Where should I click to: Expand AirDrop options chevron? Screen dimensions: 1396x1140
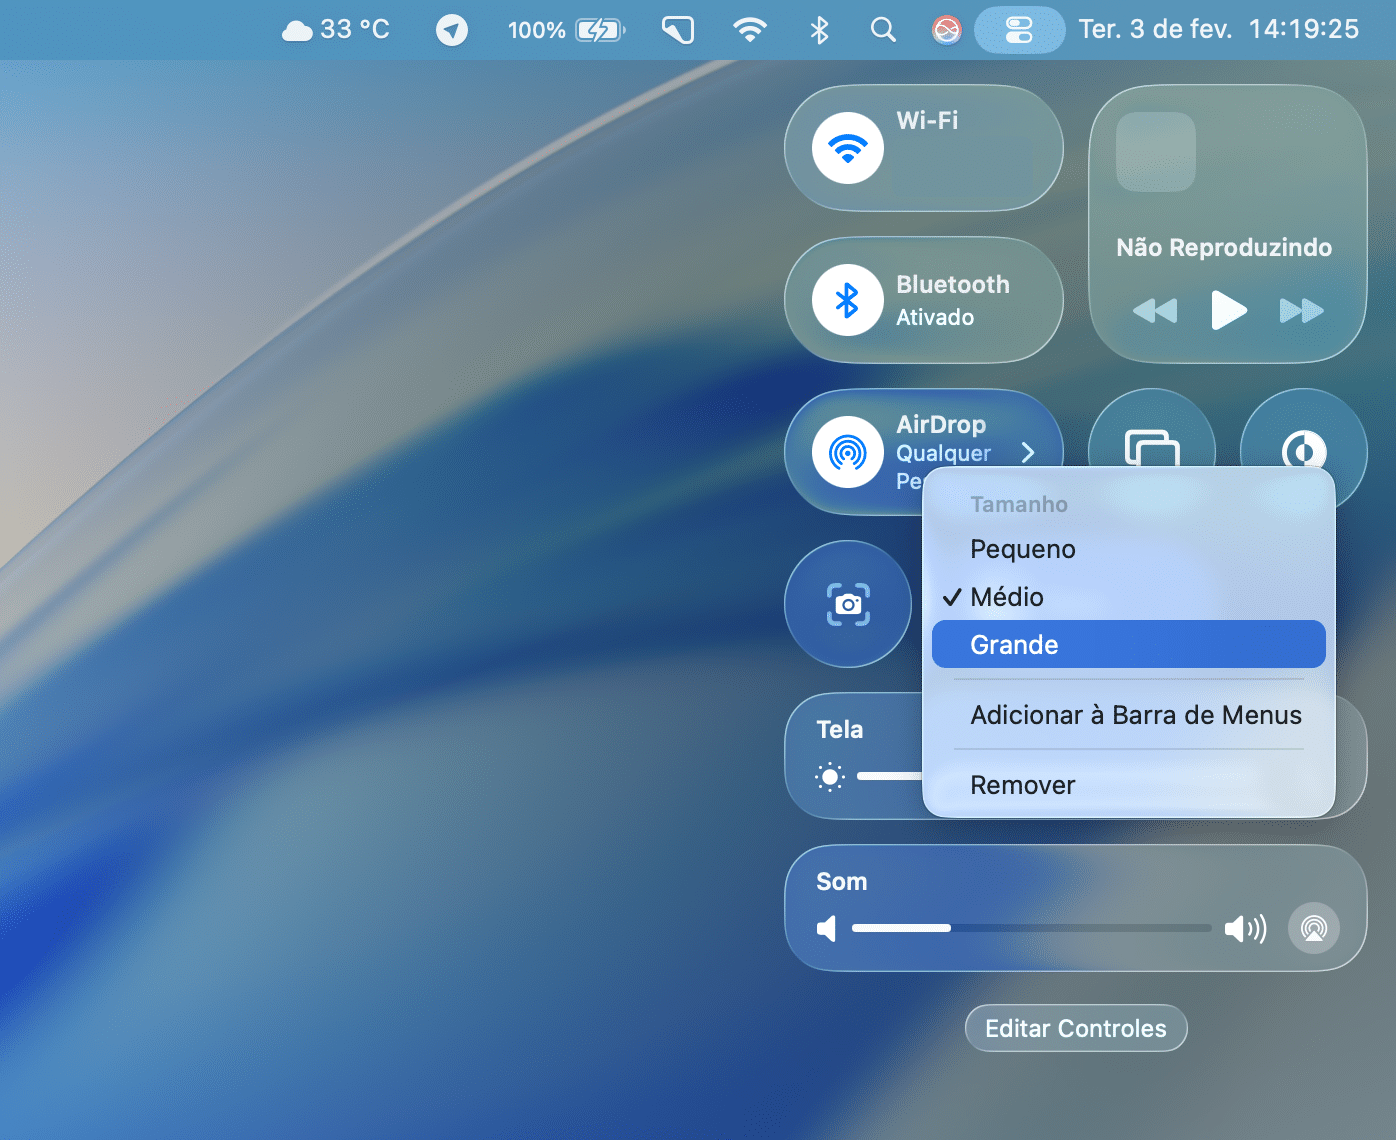tap(1028, 452)
